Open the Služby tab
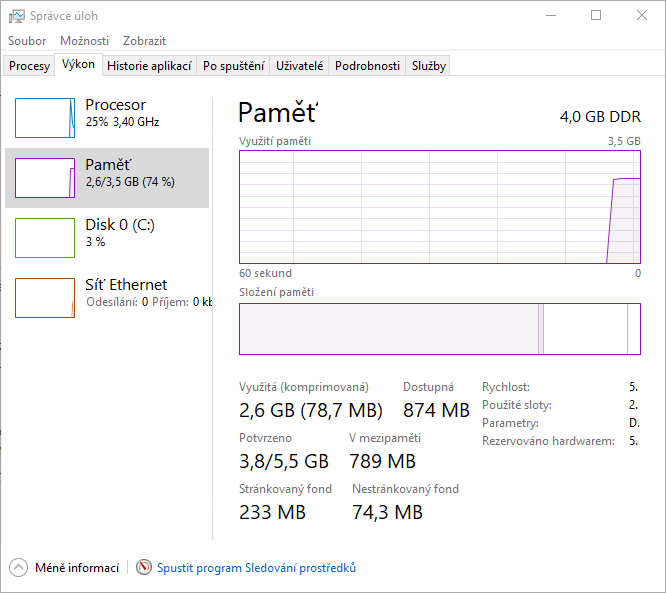Screen dimensions: 666x593 pyautogui.click(x=428, y=66)
